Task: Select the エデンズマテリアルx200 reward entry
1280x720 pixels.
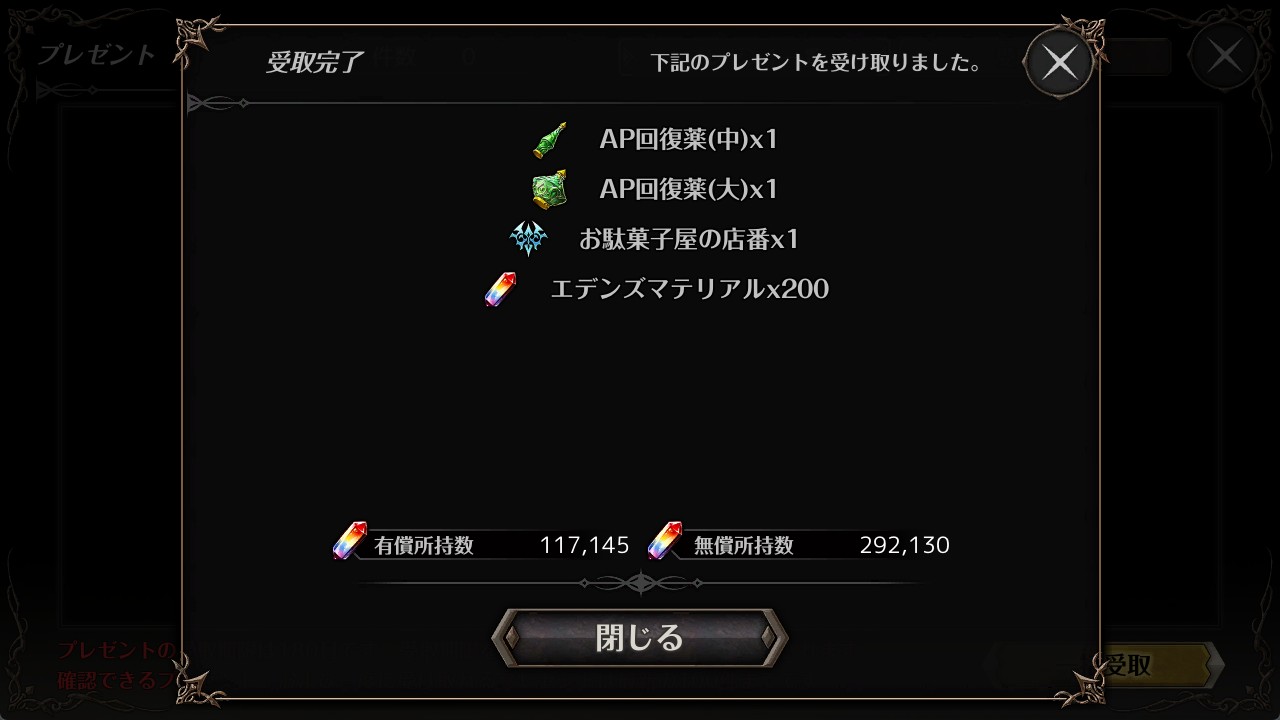Action: click(x=690, y=289)
